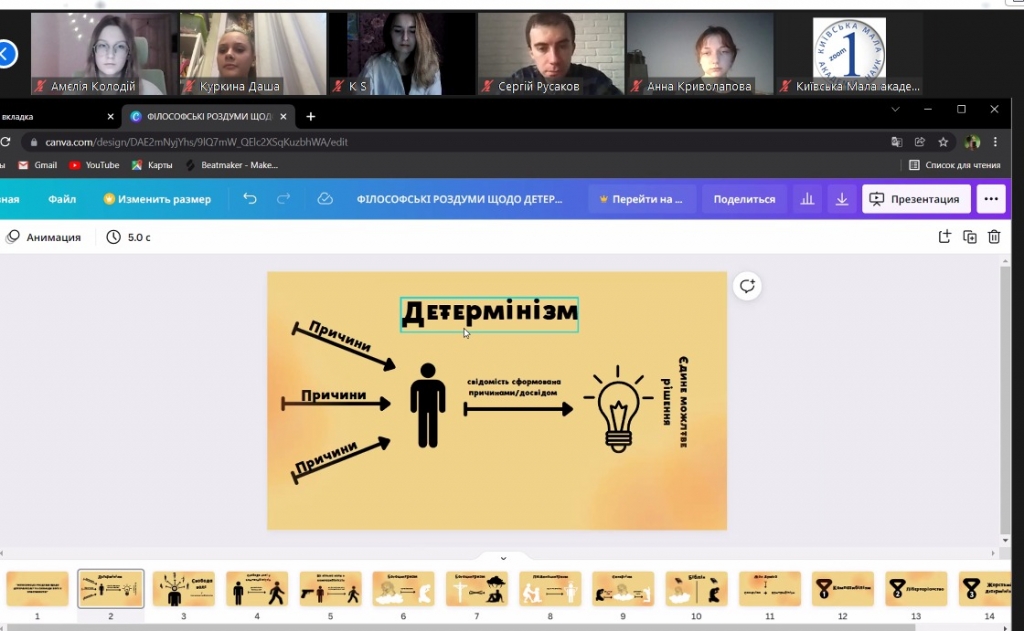Close the вкладка tab
Viewport: 1024px width, 631px height.
110,116
